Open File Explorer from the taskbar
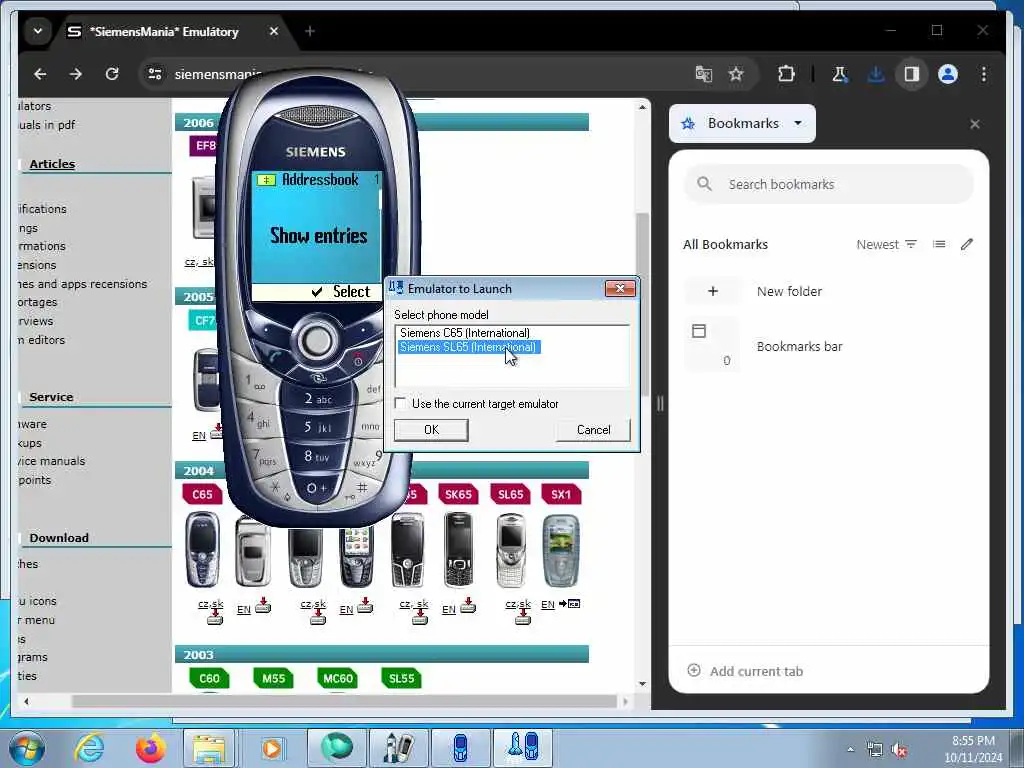1024x768 pixels. pos(208,748)
